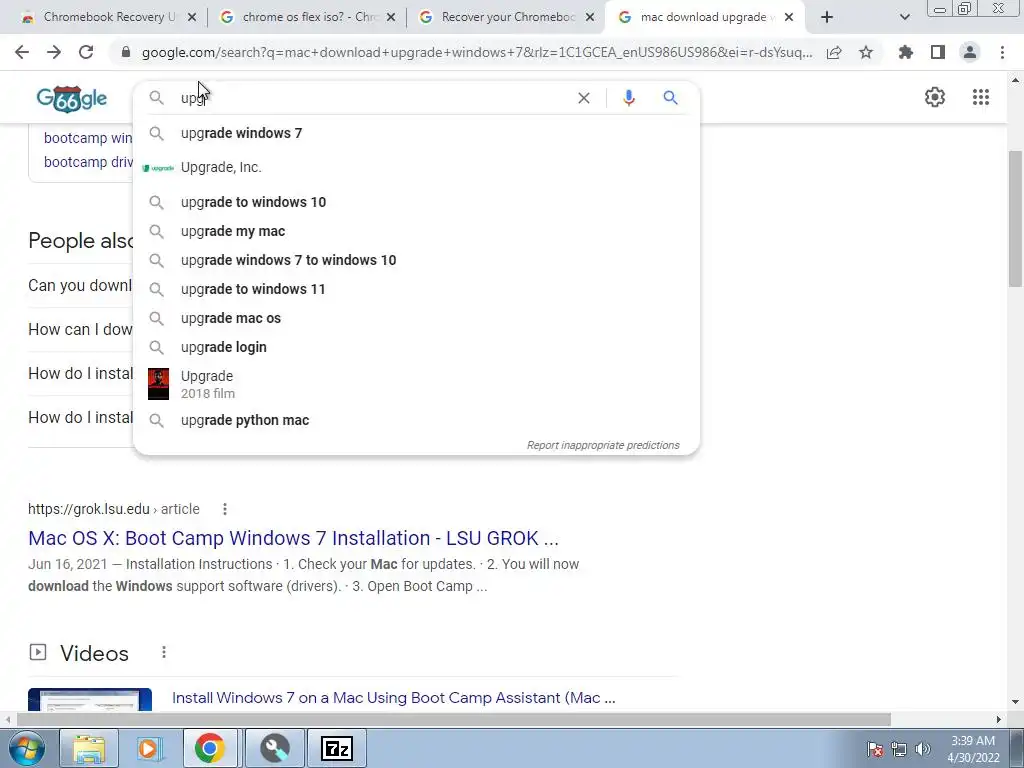This screenshot has width=1024, height=768.
Task: Open Windows Explorer from the taskbar
Action: coord(89,748)
